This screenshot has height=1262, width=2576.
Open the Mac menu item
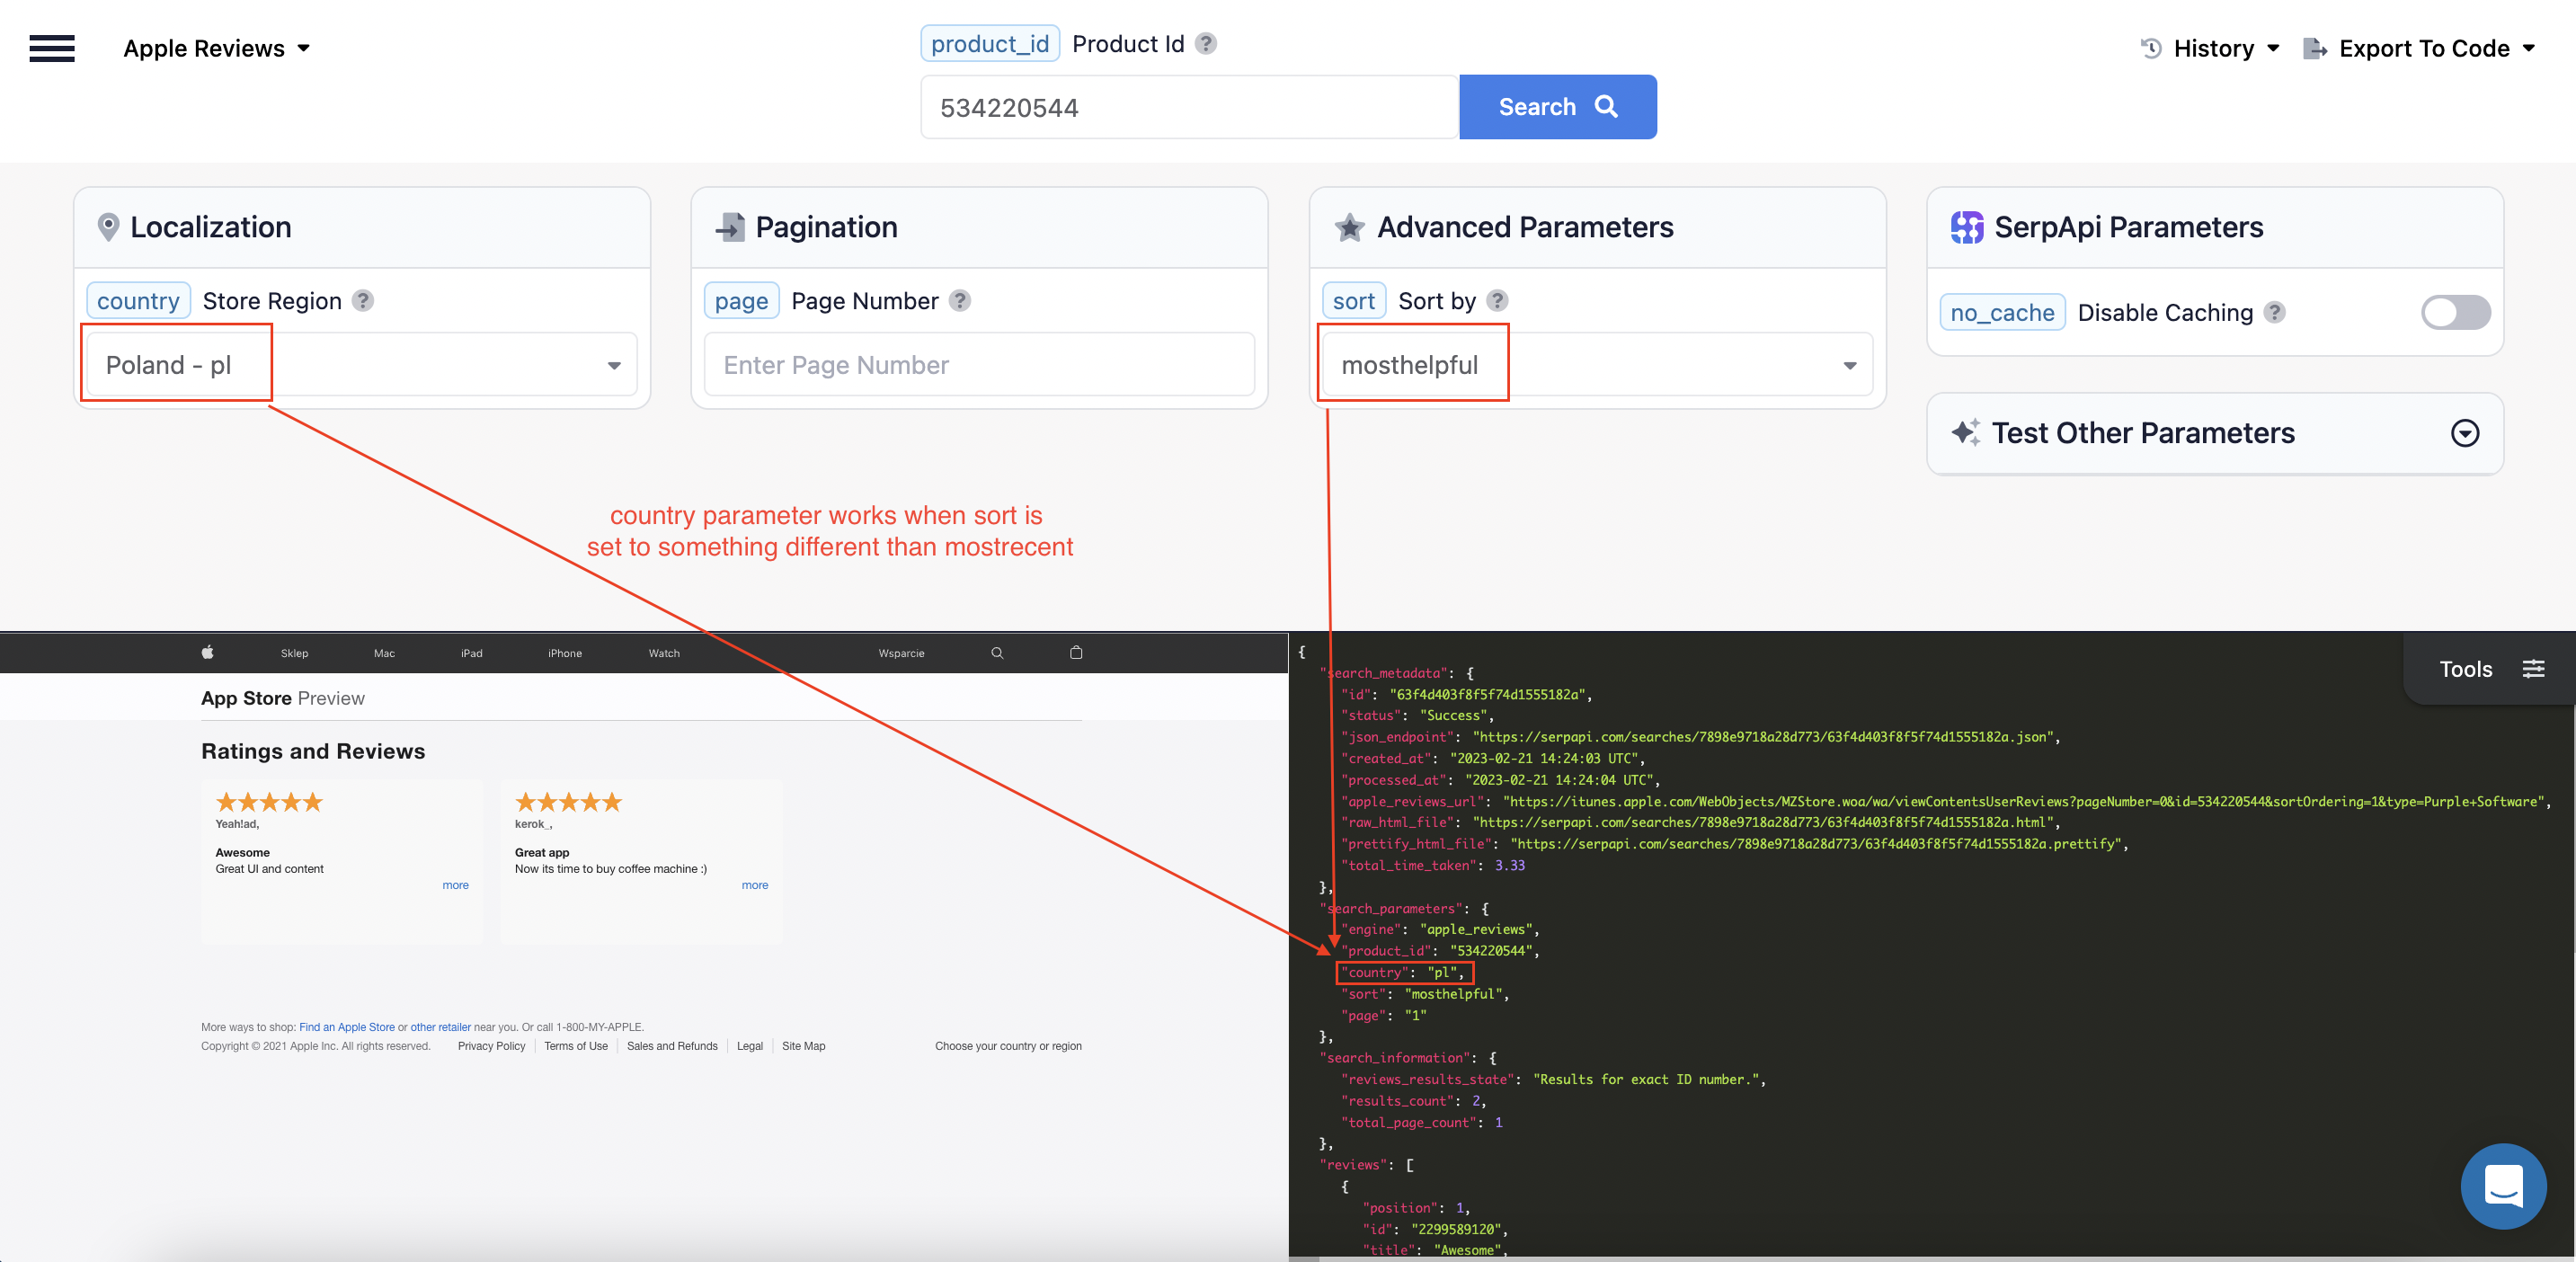click(384, 653)
